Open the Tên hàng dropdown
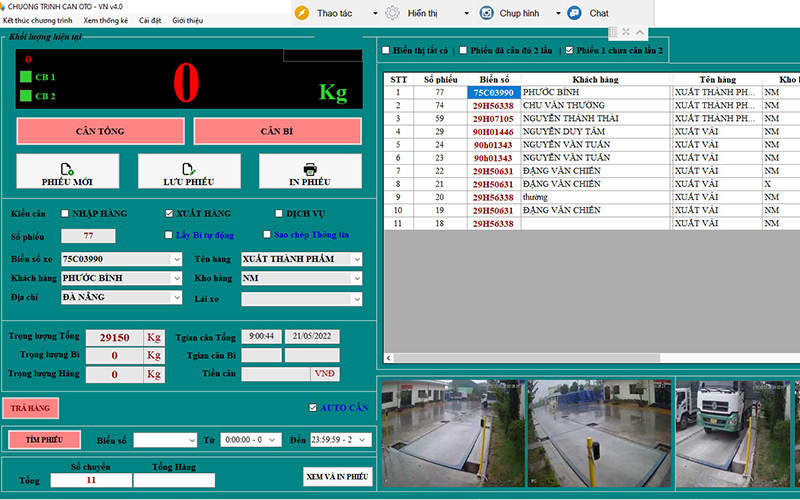The image size is (800, 500). point(357,260)
